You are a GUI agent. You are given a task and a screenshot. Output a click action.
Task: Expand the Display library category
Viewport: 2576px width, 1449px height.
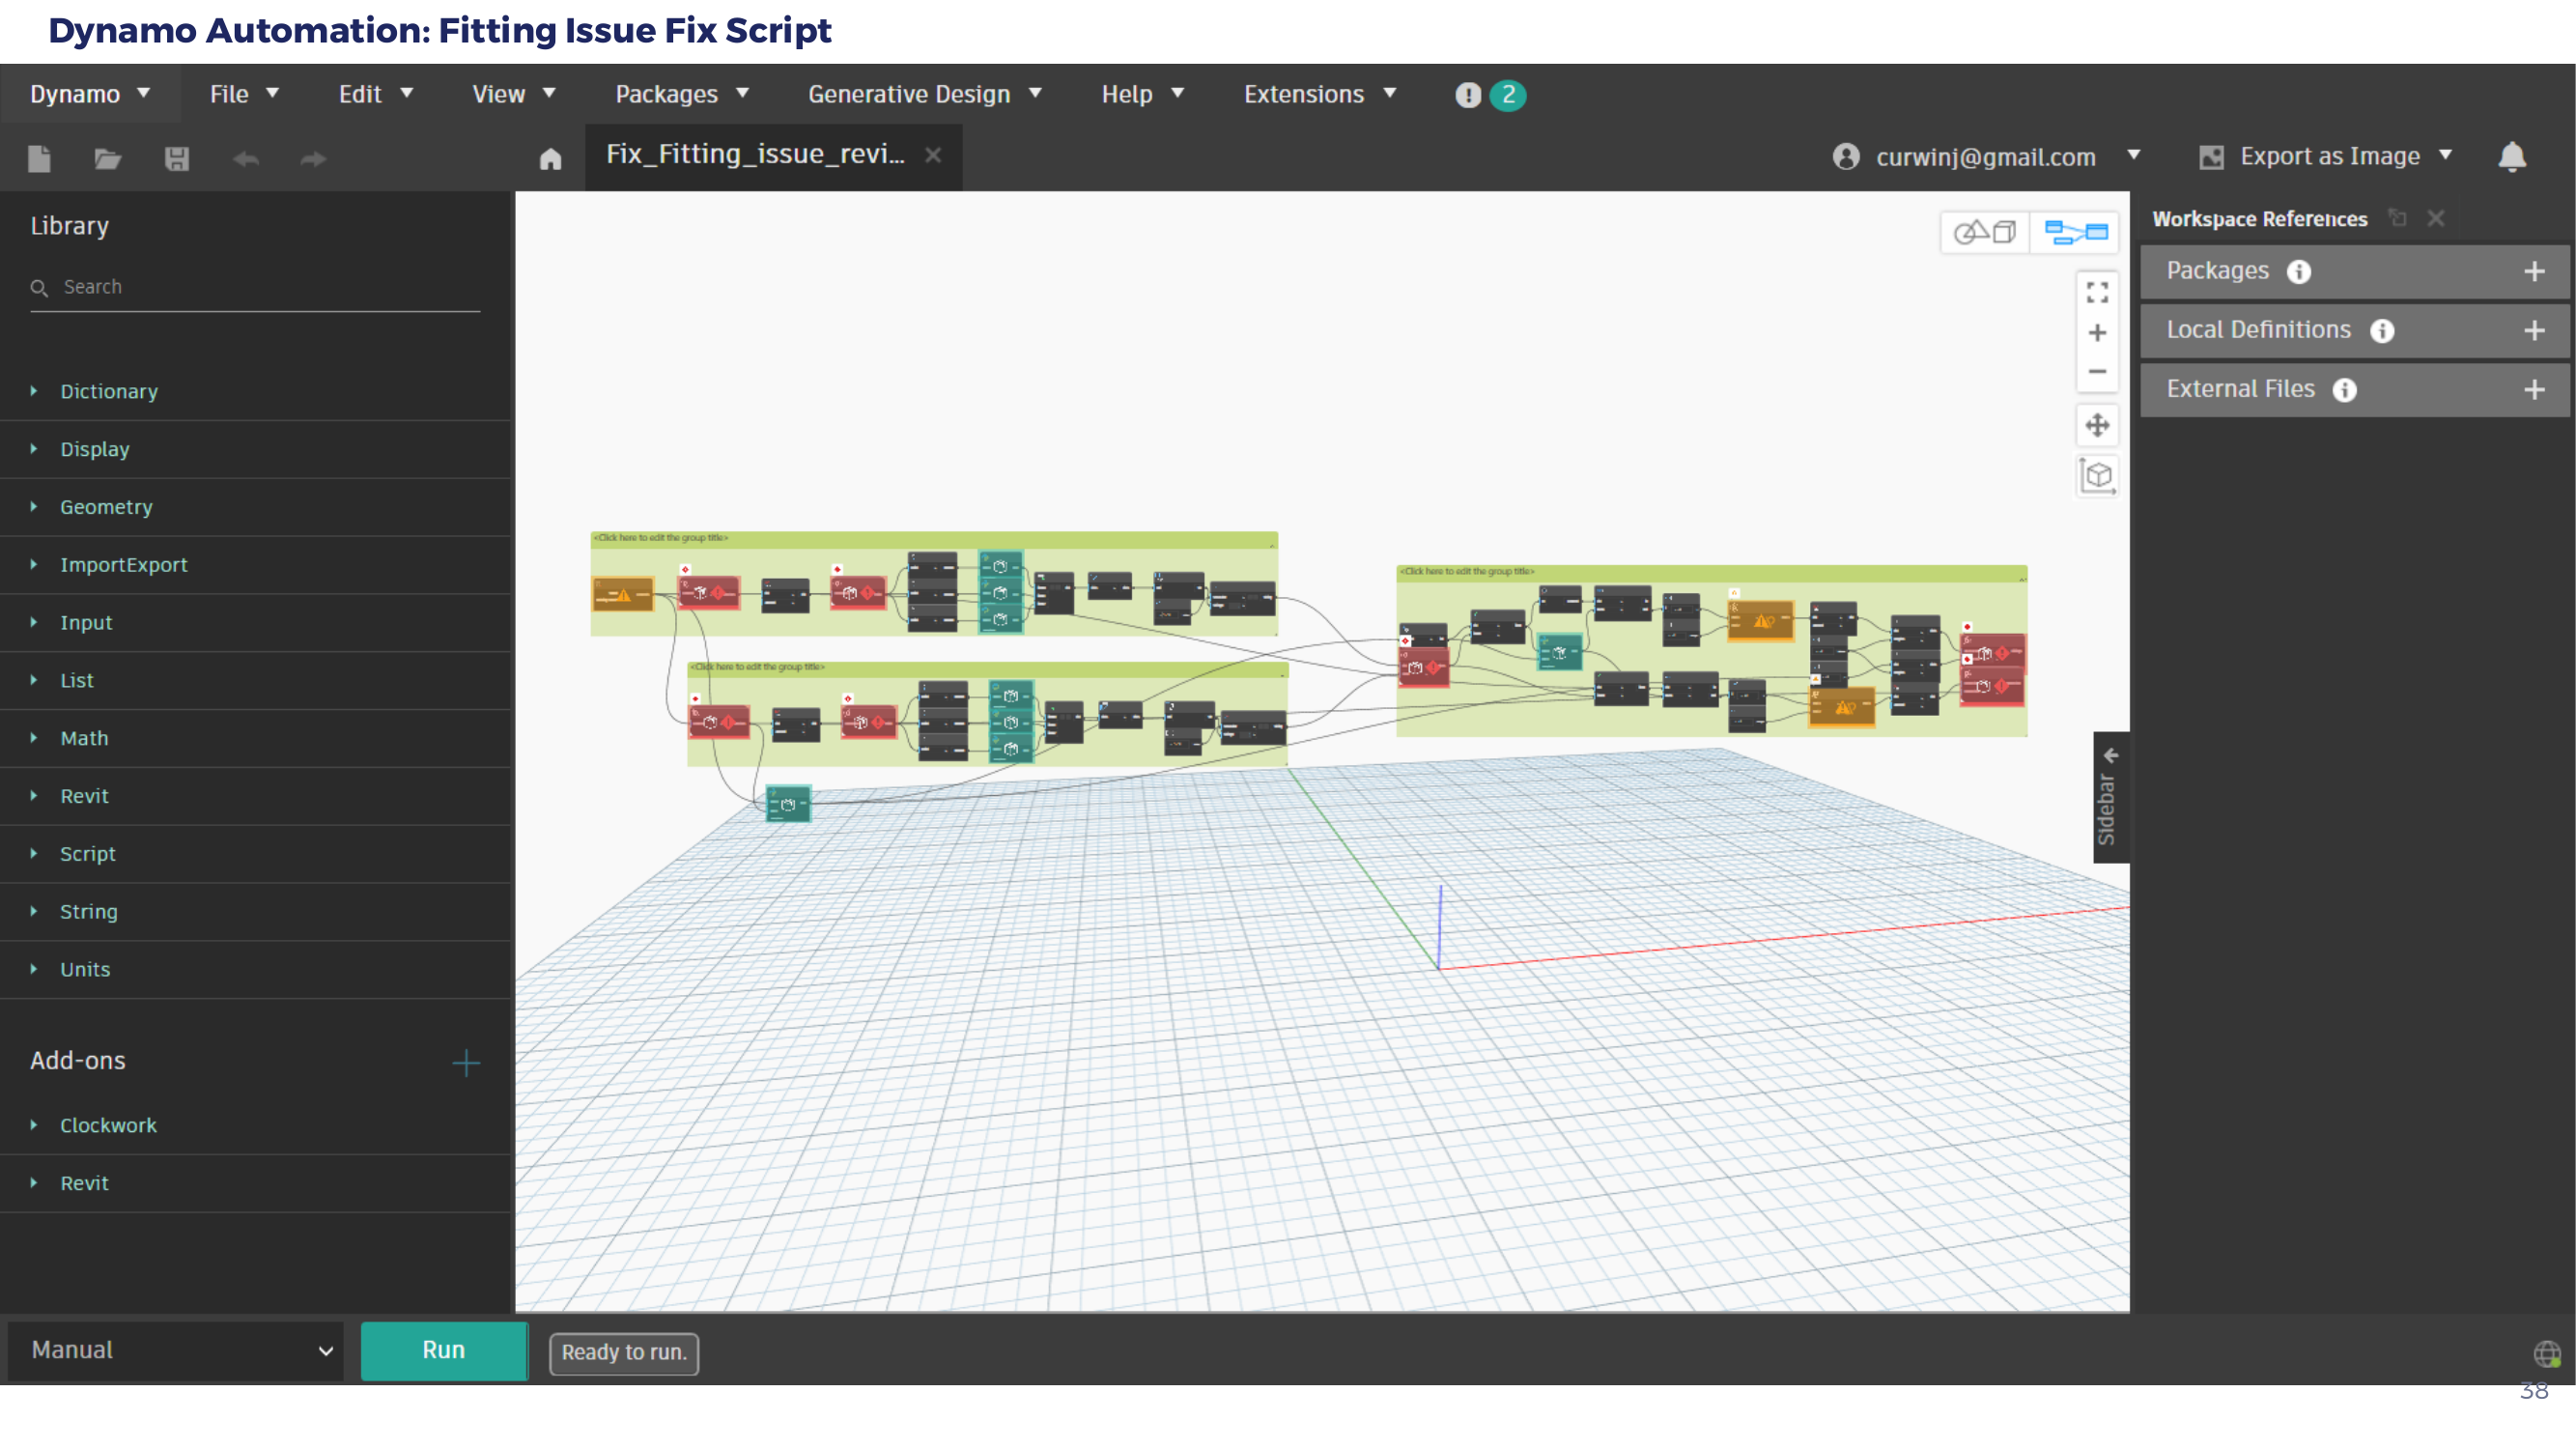pos(255,449)
